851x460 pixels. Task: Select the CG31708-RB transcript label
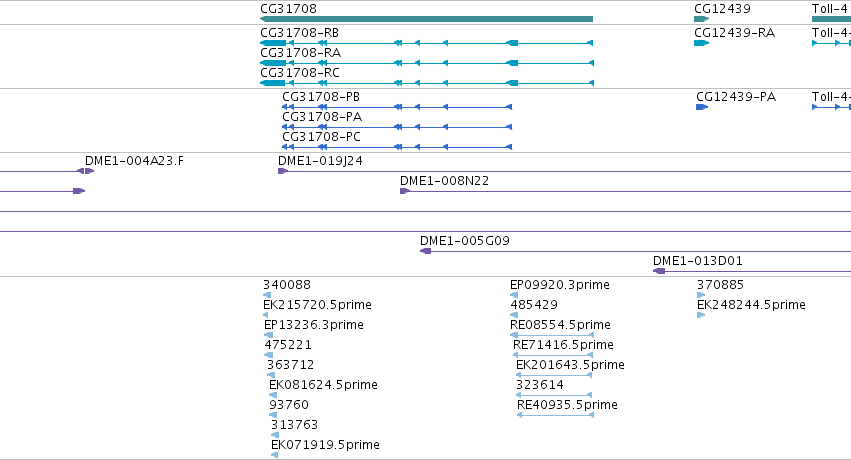[300, 33]
